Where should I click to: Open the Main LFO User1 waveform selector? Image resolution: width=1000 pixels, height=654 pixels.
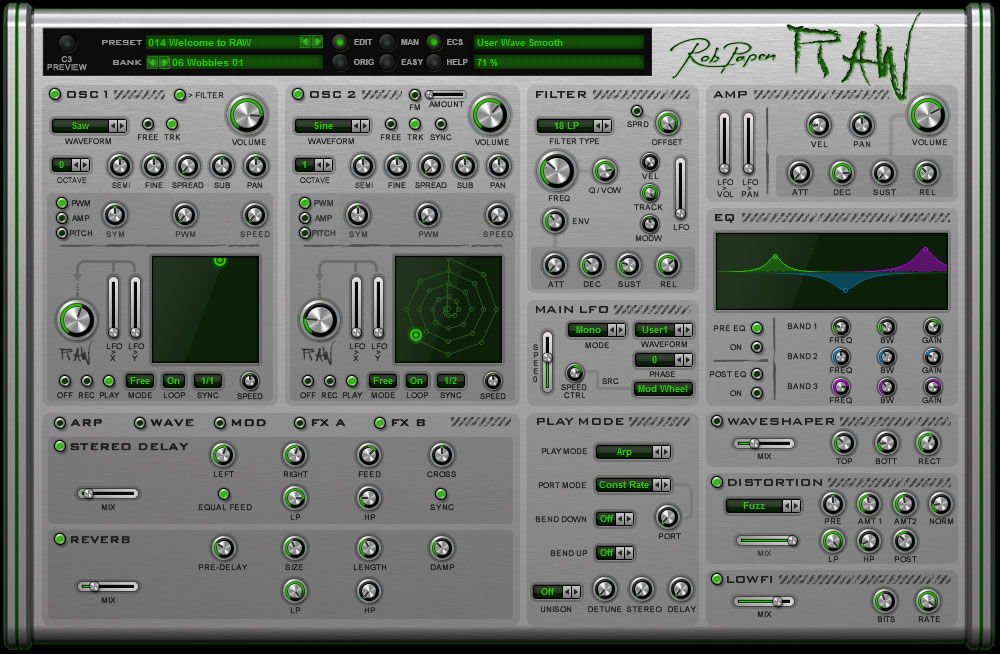coord(663,330)
